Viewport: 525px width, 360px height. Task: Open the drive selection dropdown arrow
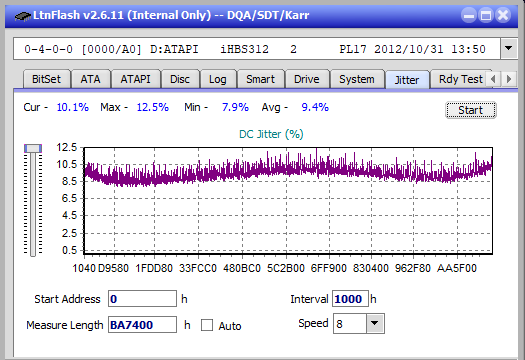[509, 49]
